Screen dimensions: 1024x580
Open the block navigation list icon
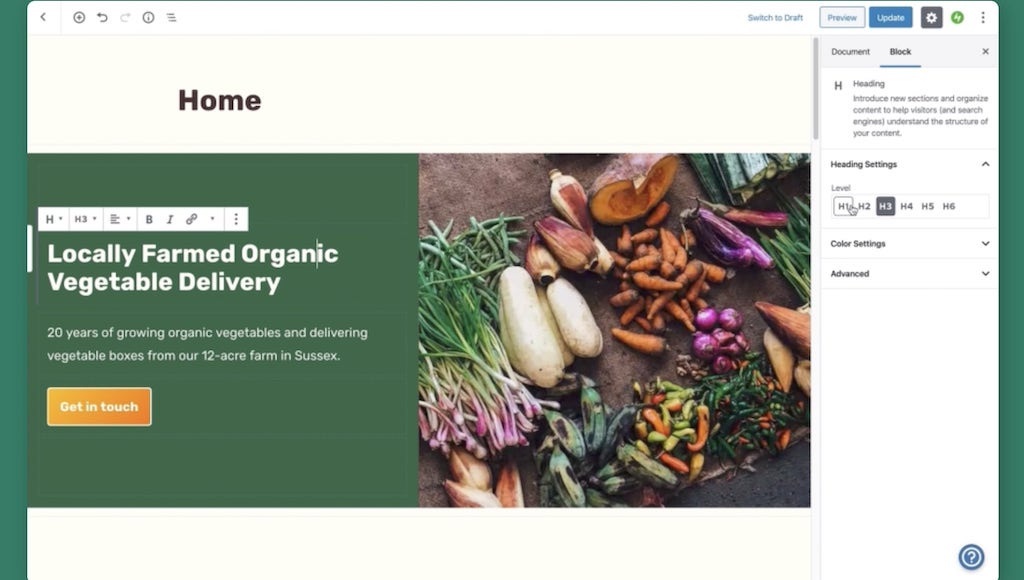point(171,18)
